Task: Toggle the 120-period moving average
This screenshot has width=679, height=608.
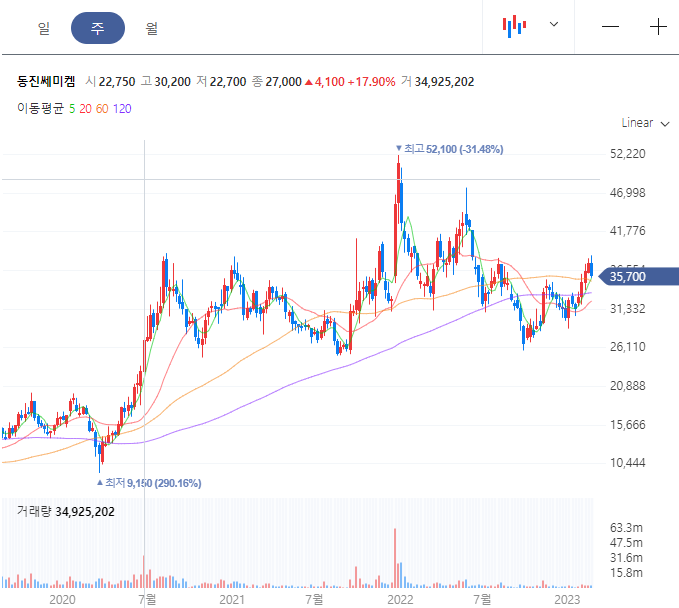Action: (x=122, y=109)
